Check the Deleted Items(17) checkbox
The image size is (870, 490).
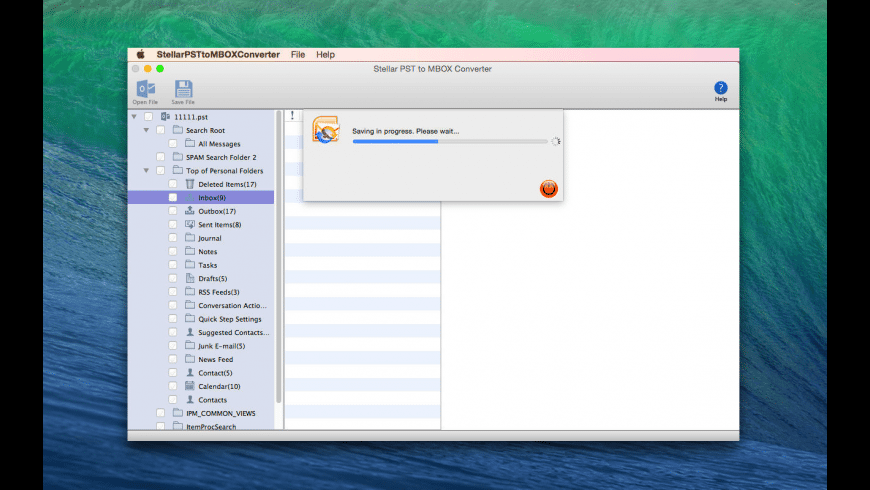pos(173,184)
